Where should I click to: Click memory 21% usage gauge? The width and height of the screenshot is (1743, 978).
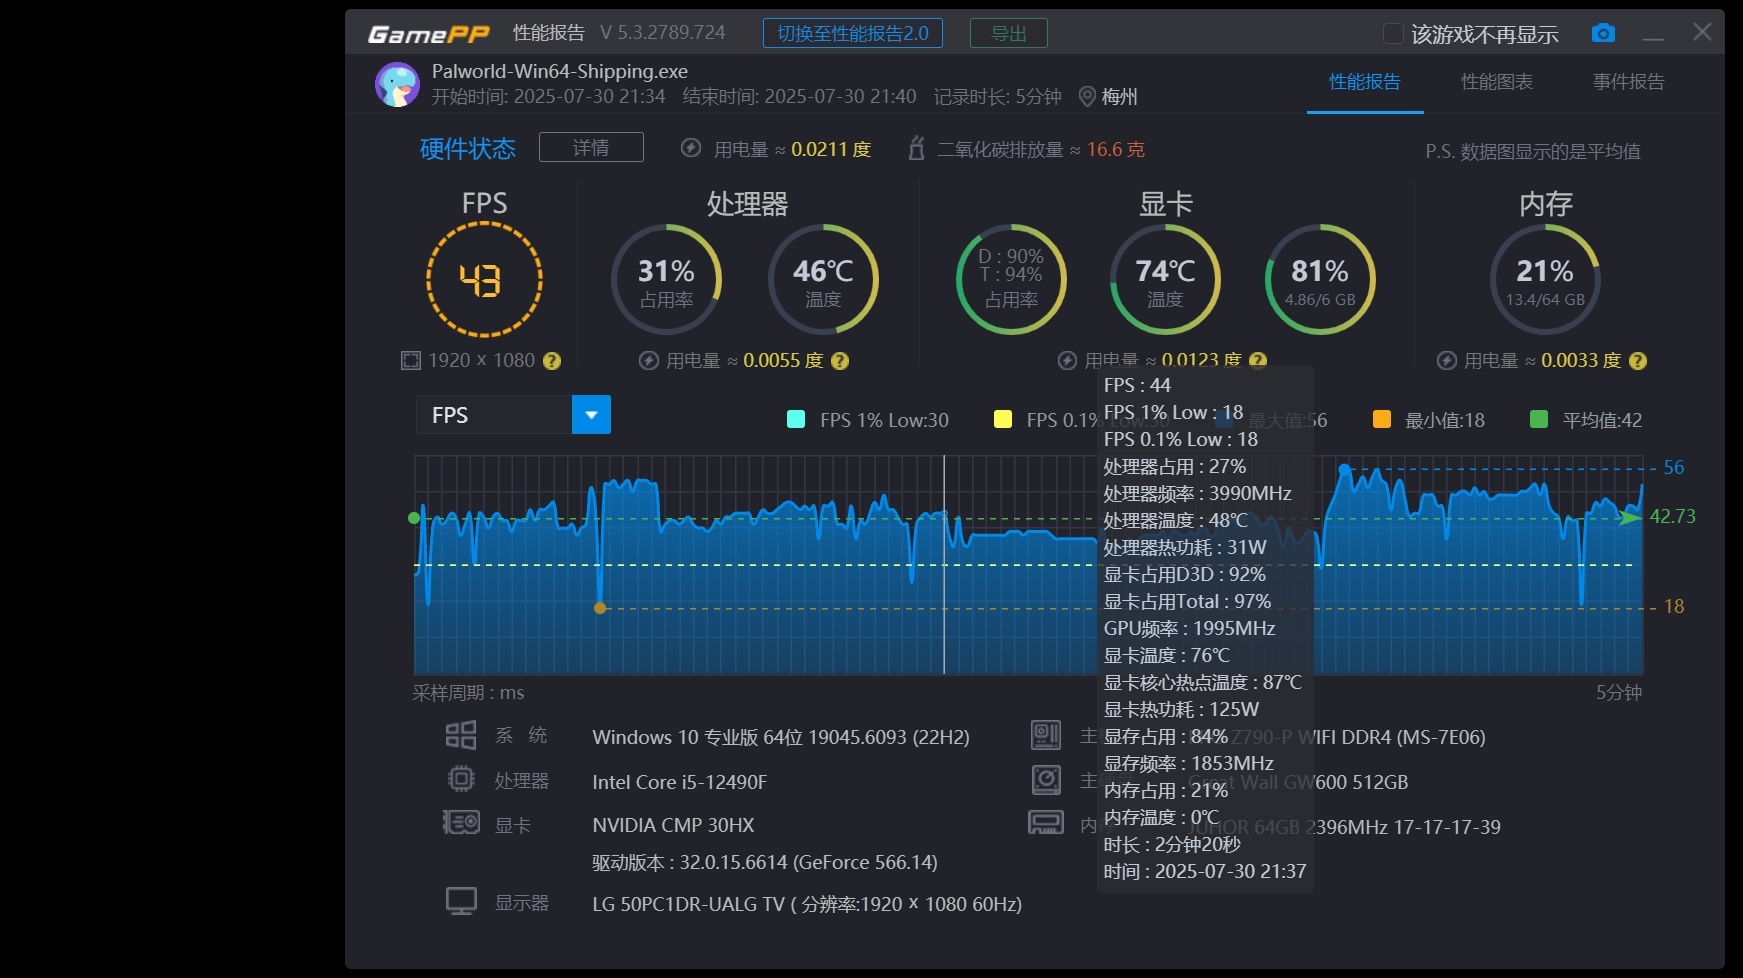1545,280
